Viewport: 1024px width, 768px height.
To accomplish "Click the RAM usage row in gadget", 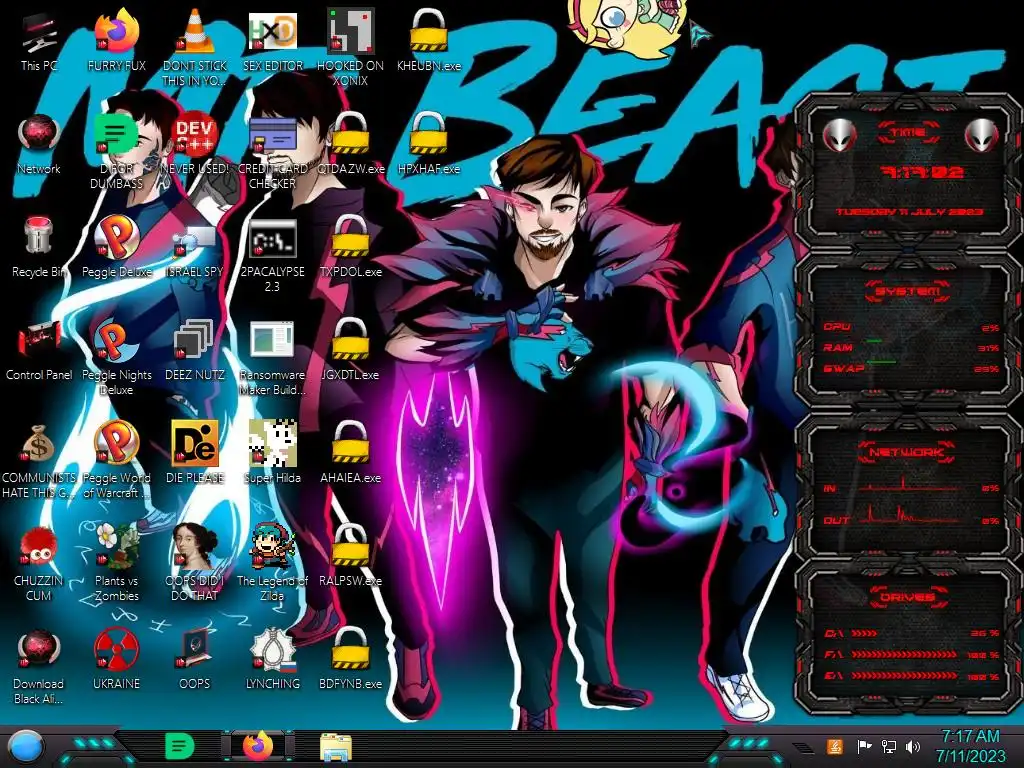I will pyautogui.click(x=911, y=347).
